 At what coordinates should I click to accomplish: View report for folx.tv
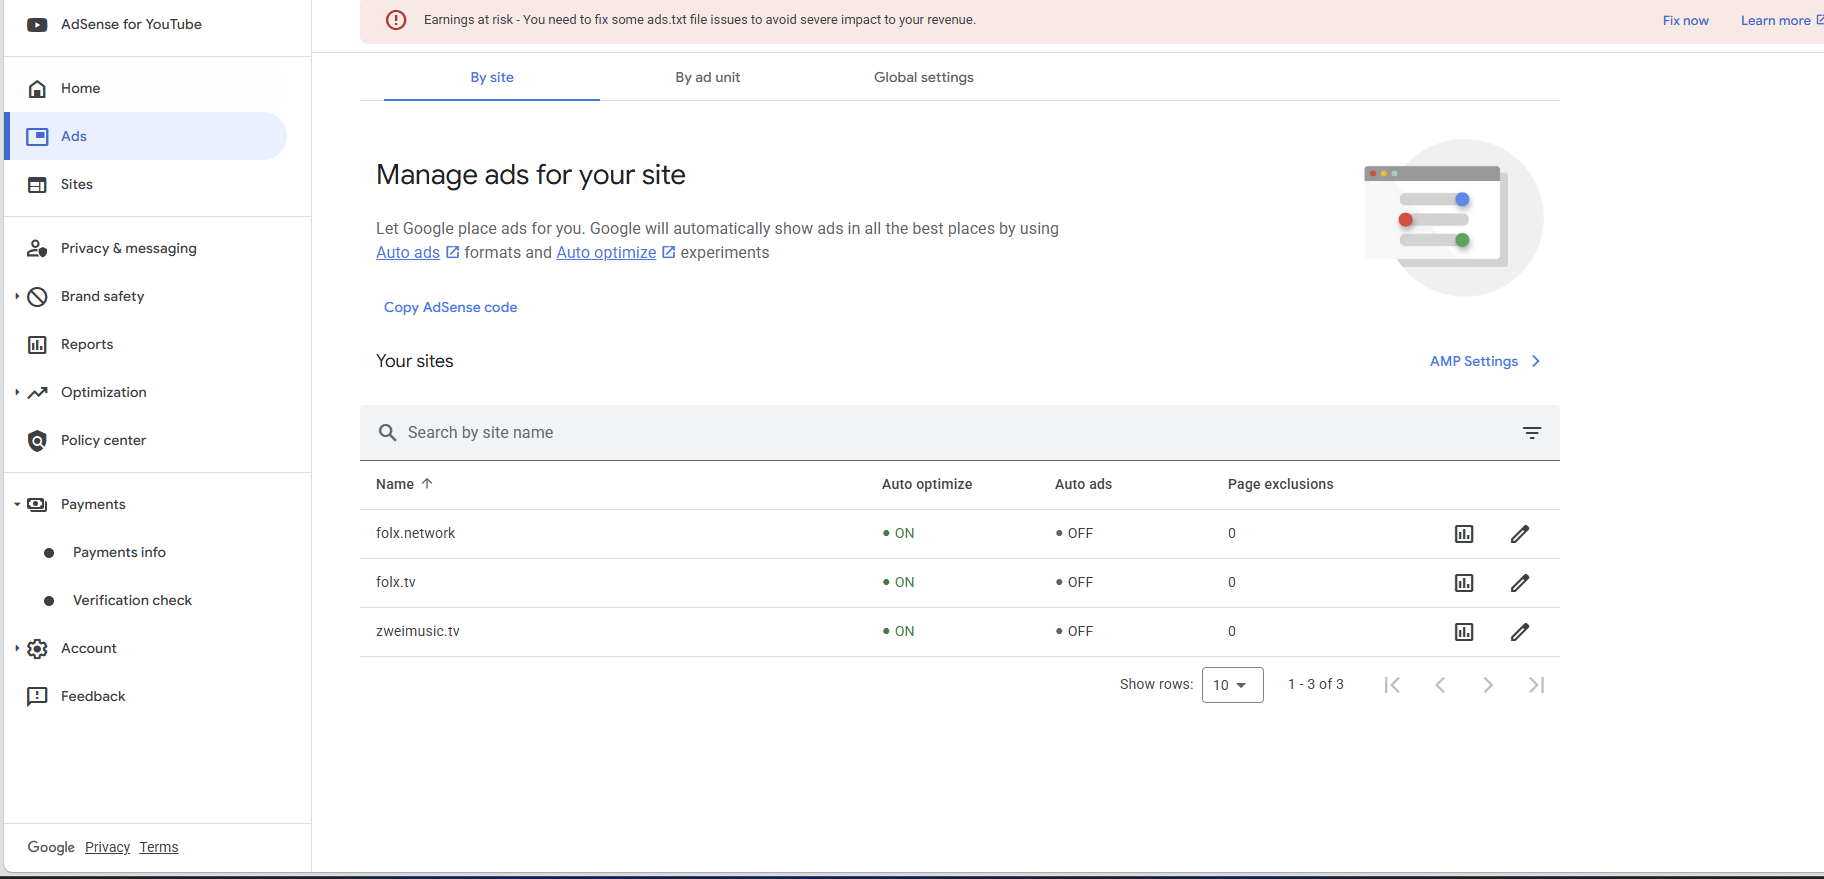tap(1464, 583)
